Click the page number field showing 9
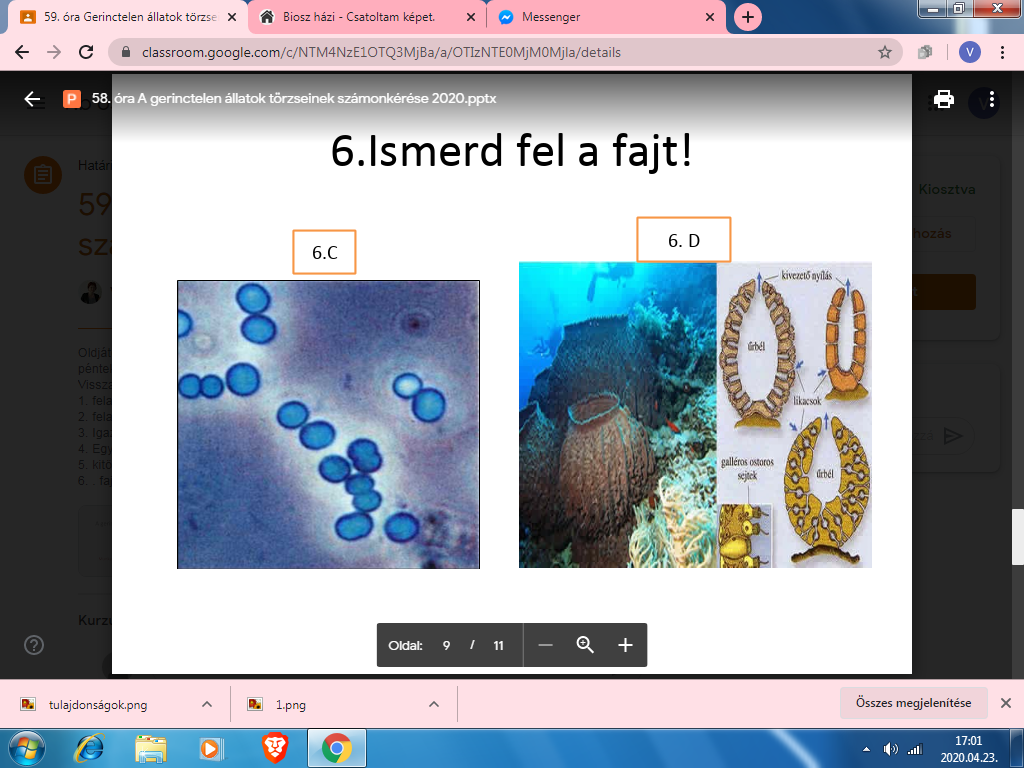 [x=448, y=645]
